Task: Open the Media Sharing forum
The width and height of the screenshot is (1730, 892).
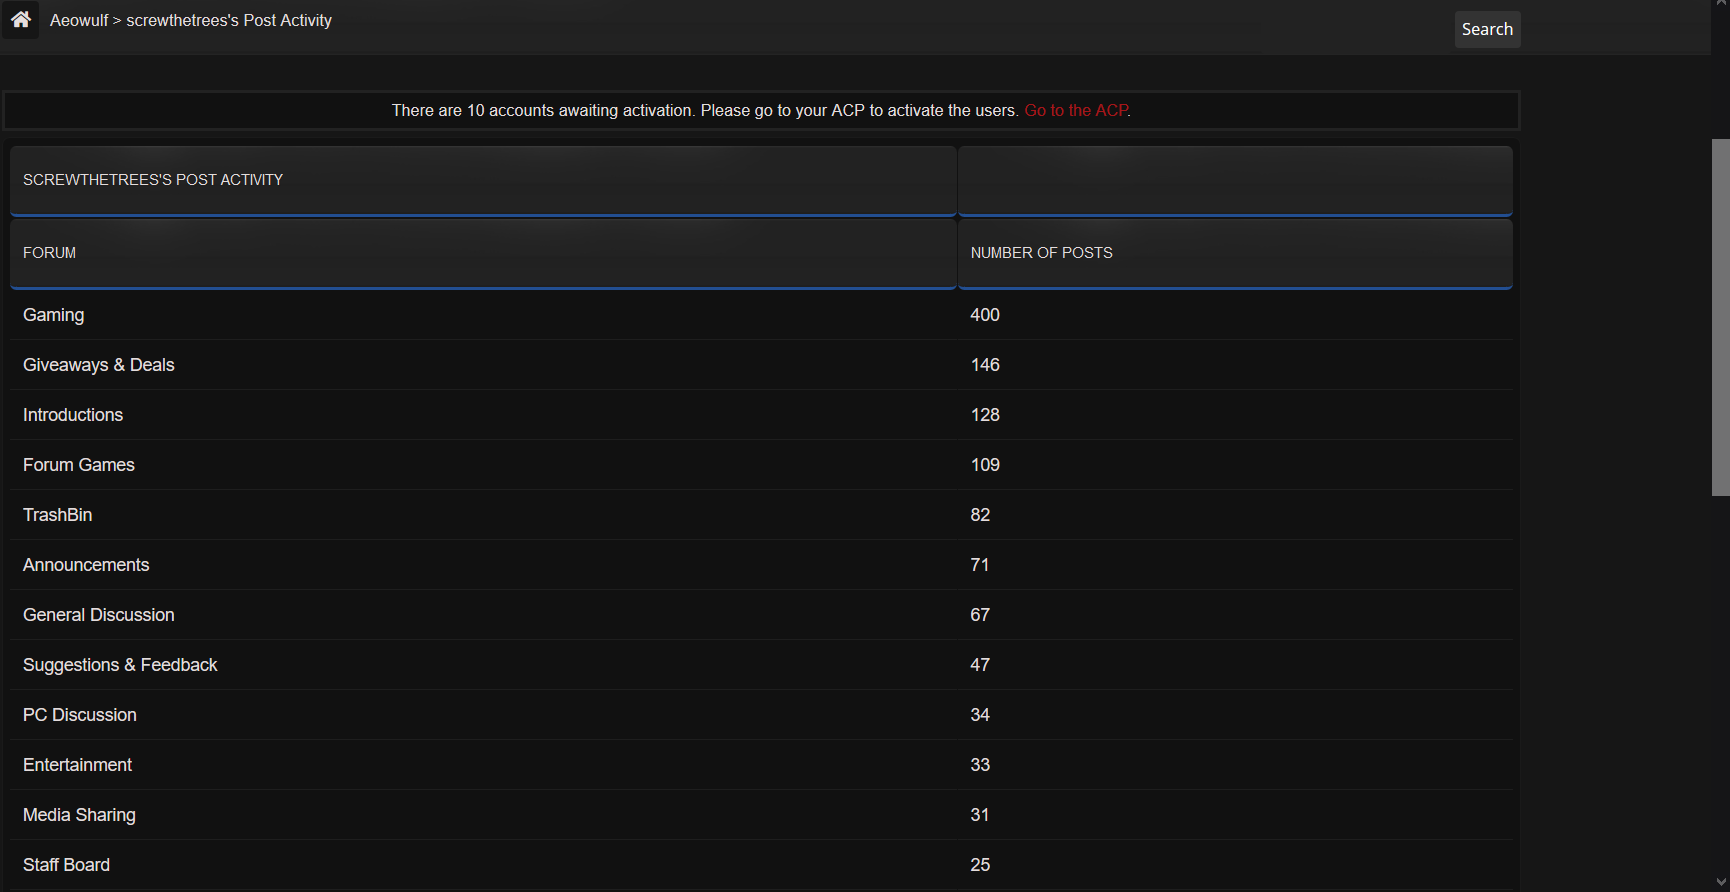Action: coord(80,815)
